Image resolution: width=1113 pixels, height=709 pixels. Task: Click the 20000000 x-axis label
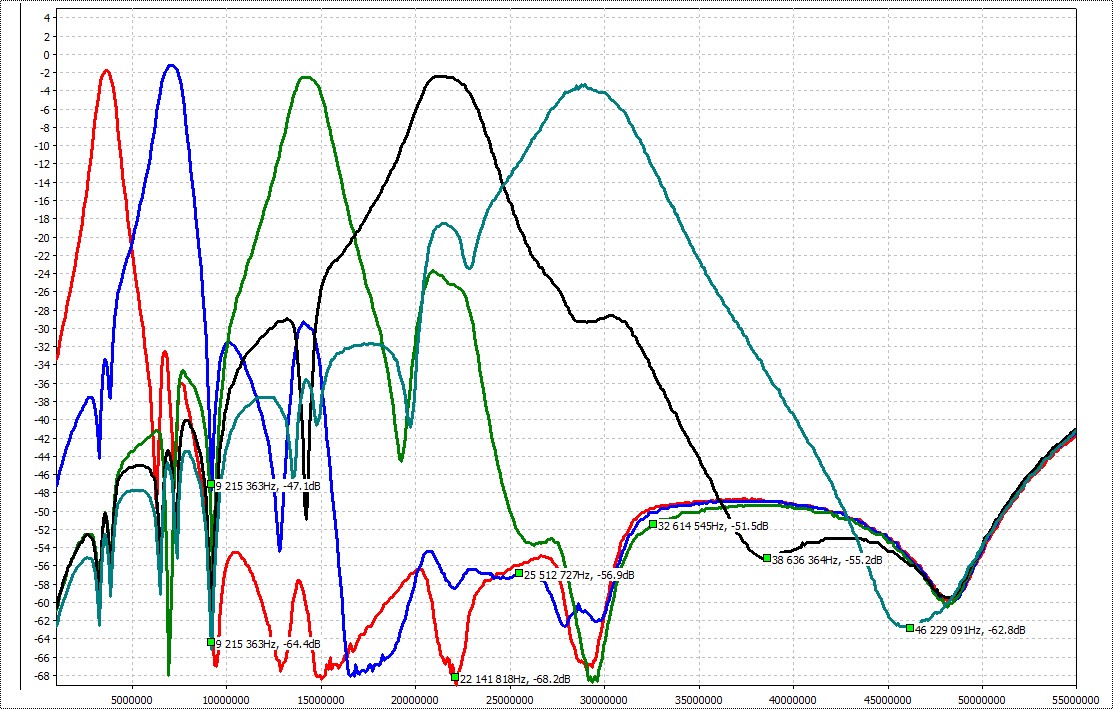(414, 698)
